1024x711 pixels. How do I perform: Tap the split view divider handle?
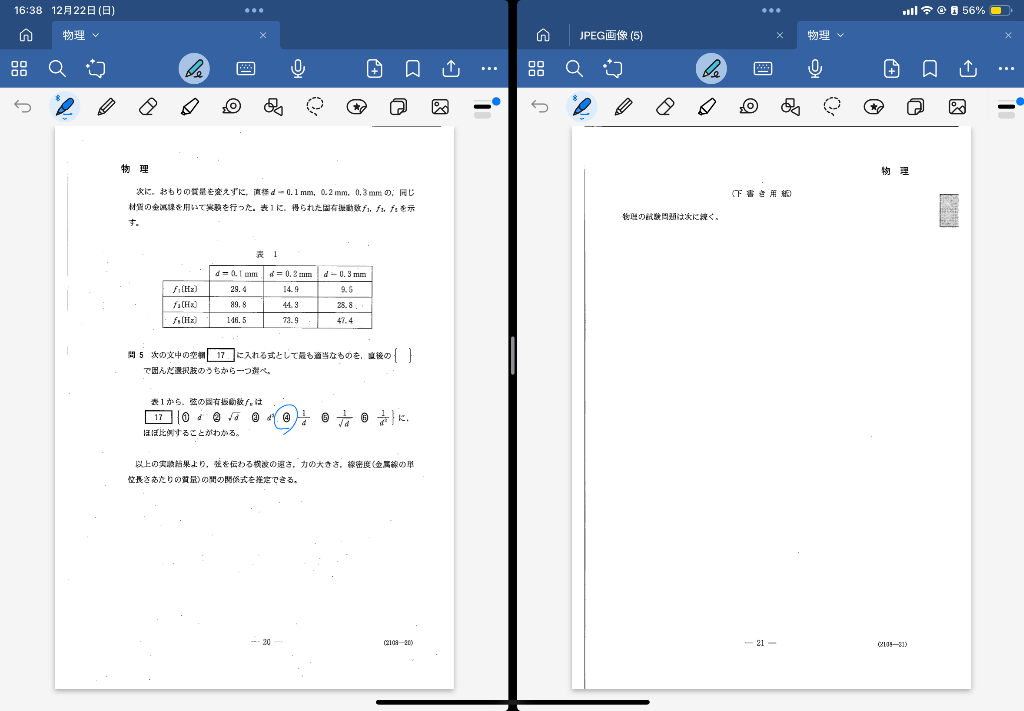[x=512, y=355]
